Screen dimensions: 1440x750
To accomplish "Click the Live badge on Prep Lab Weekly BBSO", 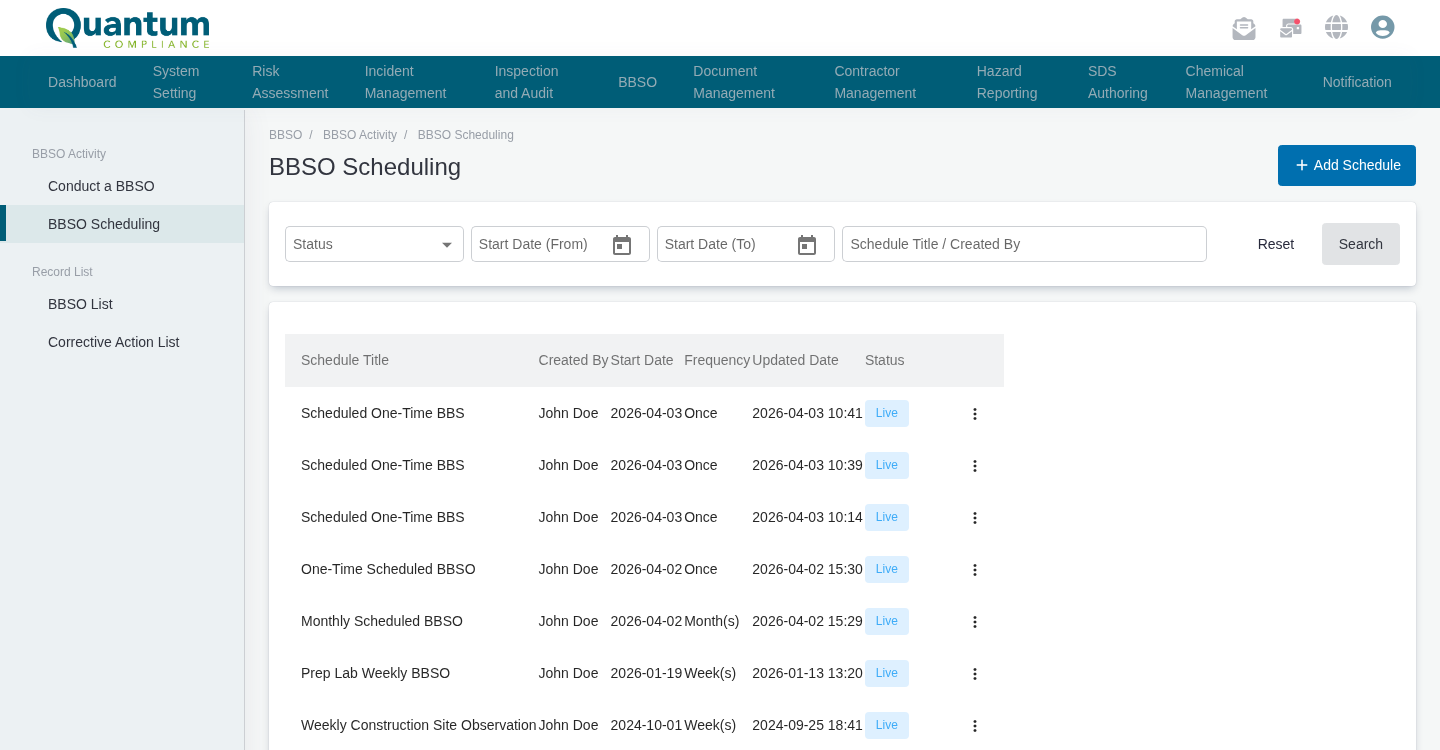I will tap(887, 673).
